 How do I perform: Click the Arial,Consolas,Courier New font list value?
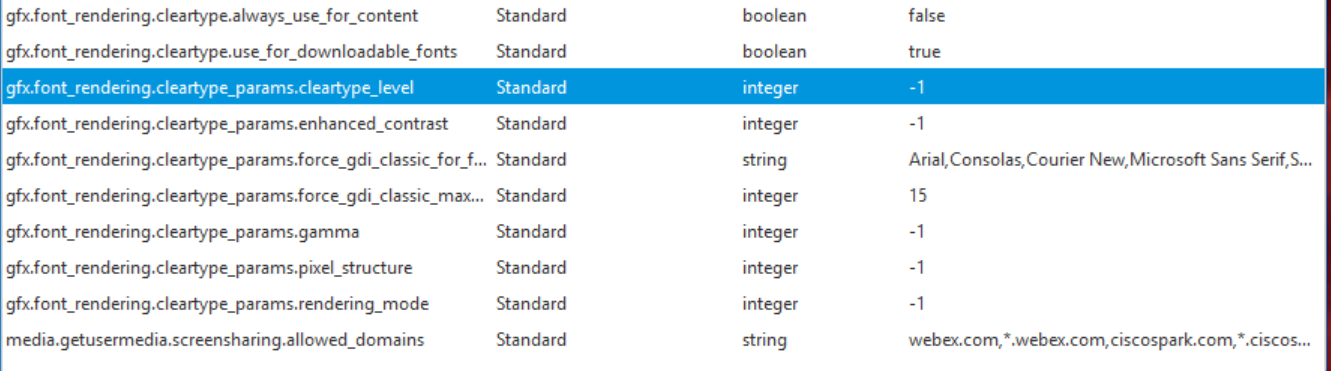(1109, 160)
